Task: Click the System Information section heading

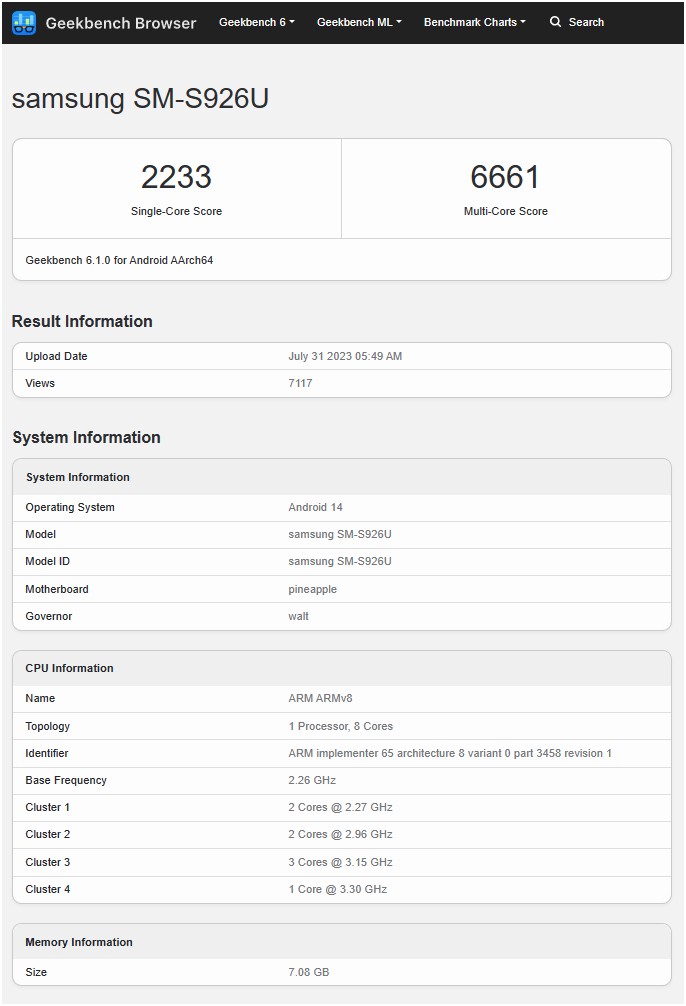Action: [86, 438]
